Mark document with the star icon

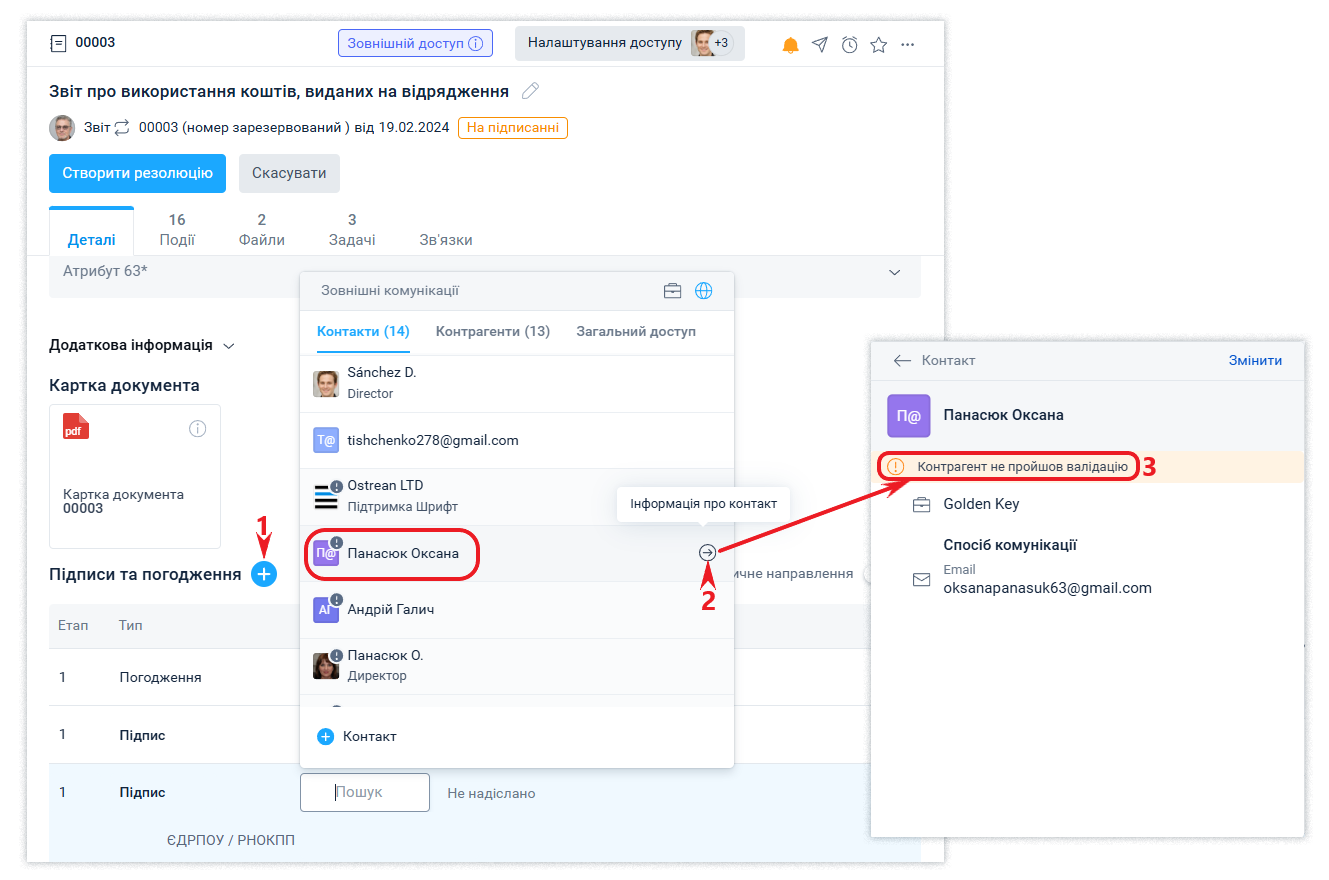[x=878, y=45]
